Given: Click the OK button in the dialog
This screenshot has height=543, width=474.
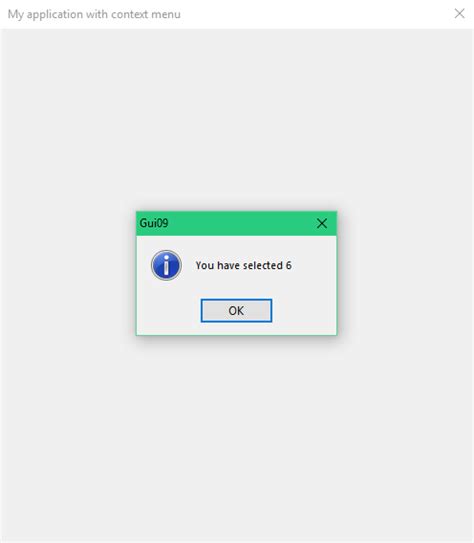Looking at the screenshot, I should 236,310.
